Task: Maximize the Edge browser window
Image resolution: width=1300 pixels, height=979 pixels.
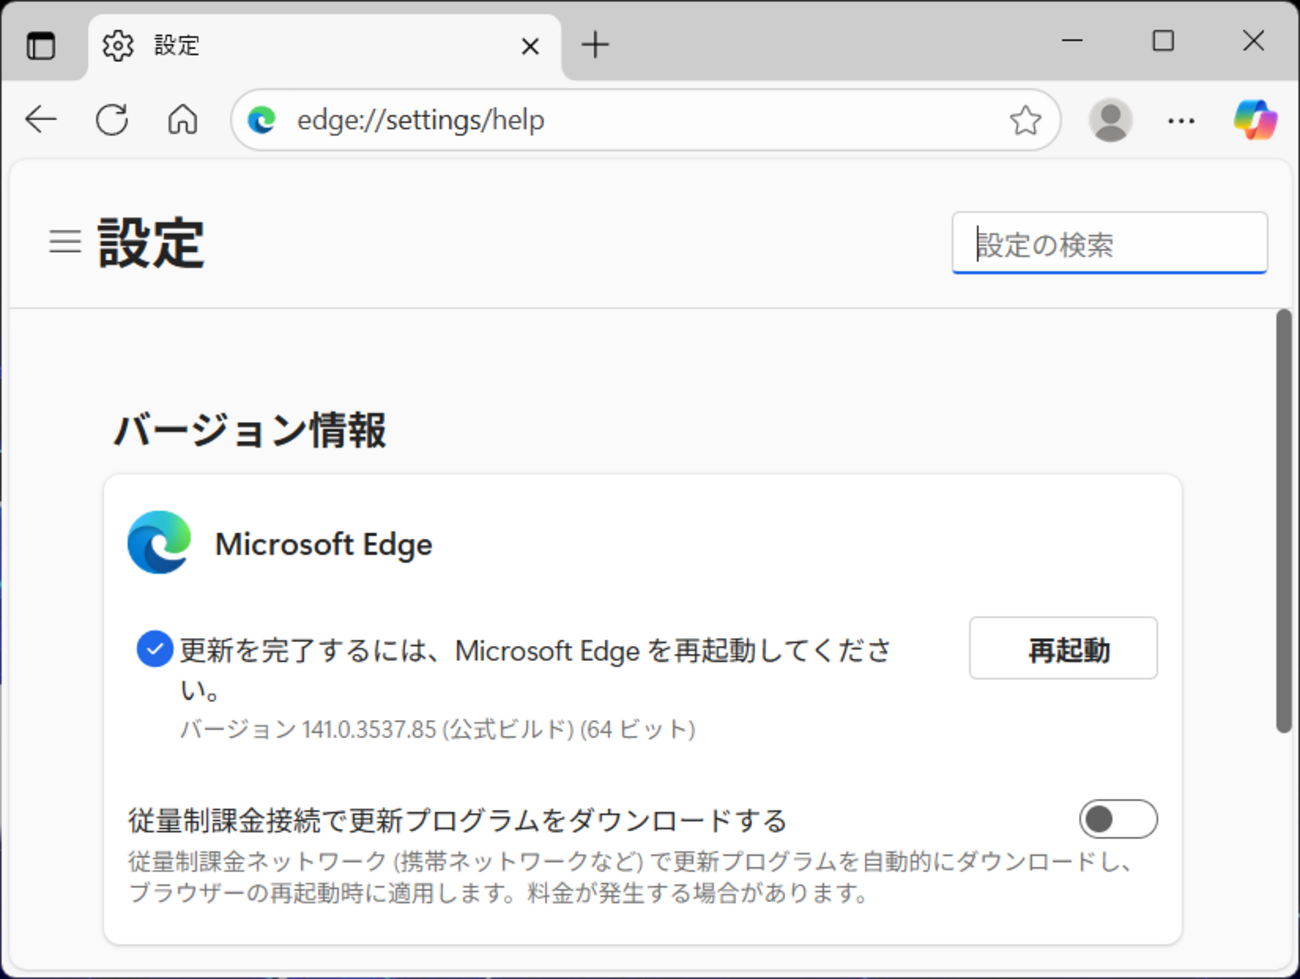Action: pos(1163,41)
